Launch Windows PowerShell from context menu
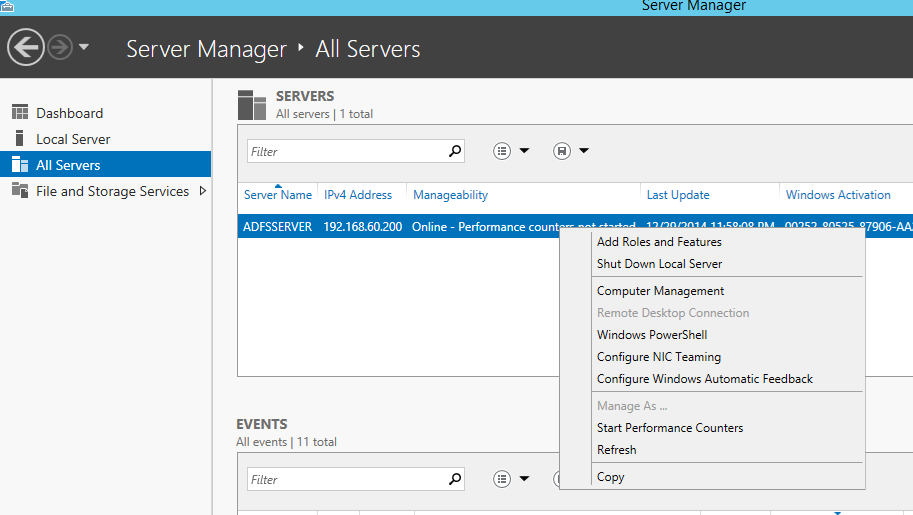Viewport: 913px width, 515px height. tap(652, 335)
